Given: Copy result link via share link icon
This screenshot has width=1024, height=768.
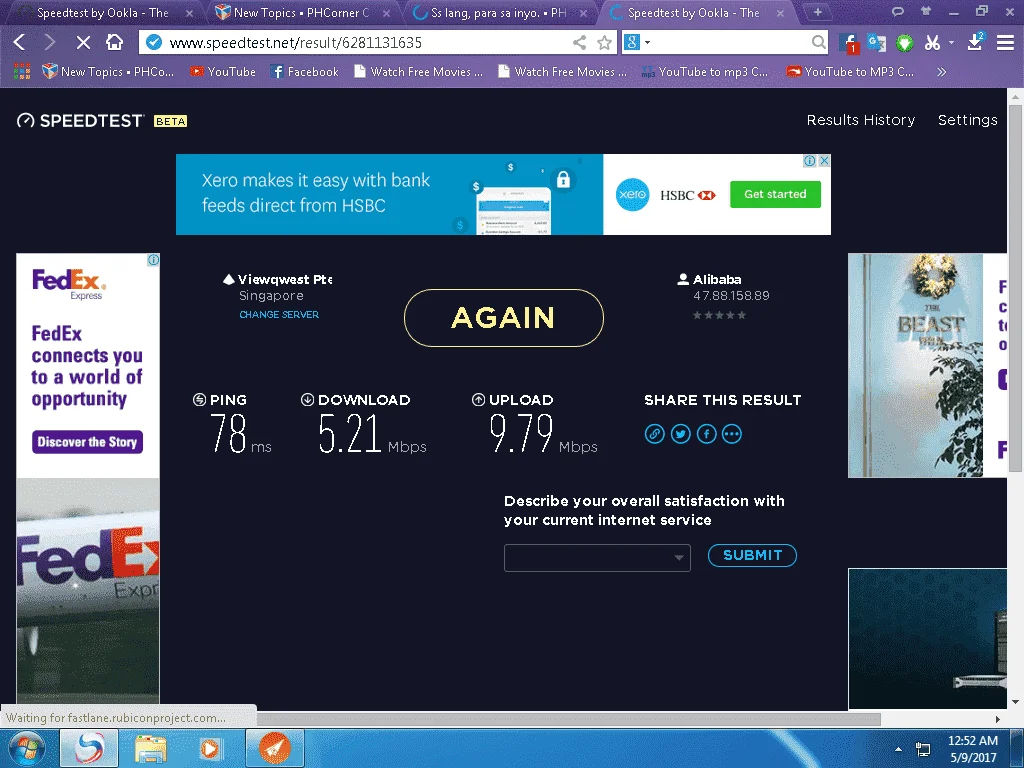Looking at the screenshot, I should point(654,434).
